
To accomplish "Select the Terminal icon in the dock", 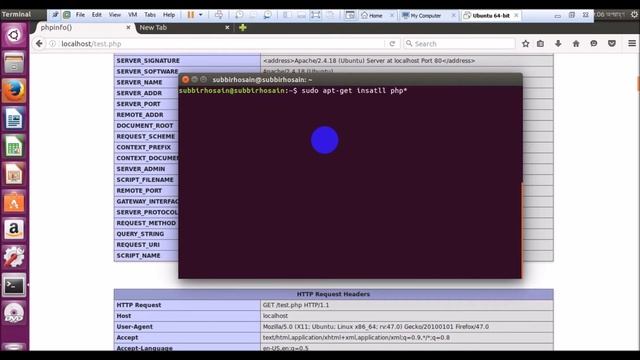I will click(x=14, y=285).
